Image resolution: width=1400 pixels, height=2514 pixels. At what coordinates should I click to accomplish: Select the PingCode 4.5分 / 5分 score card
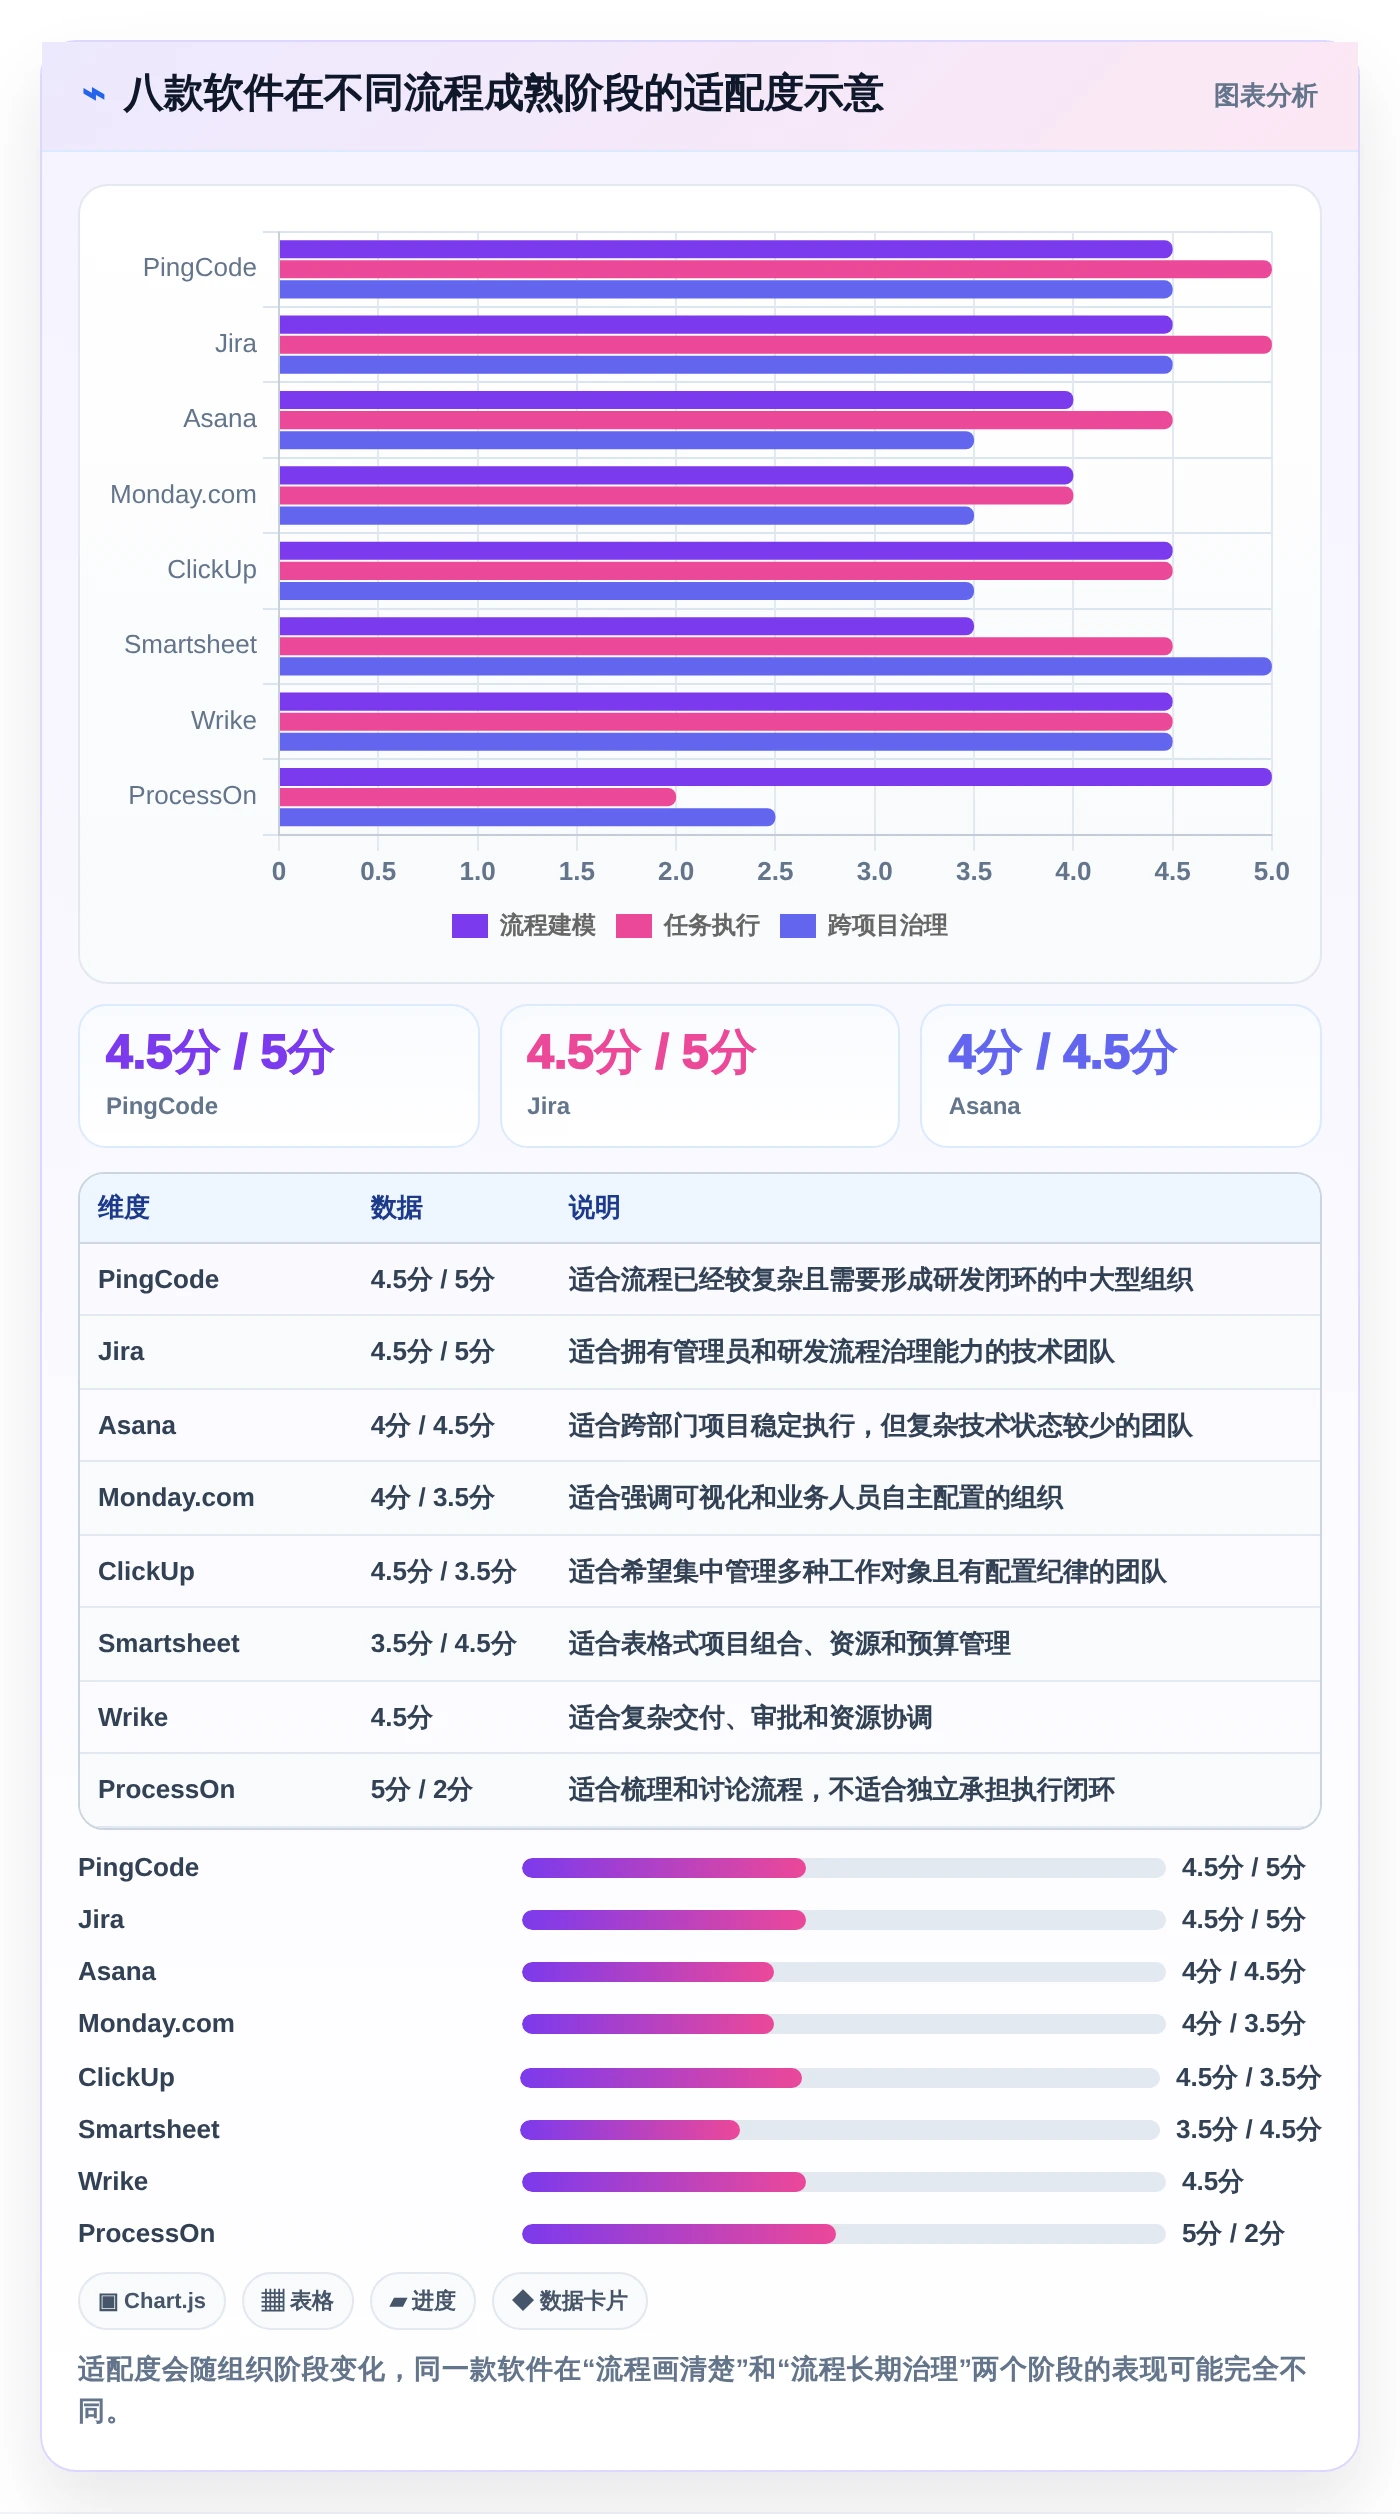pyautogui.click(x=279, y=1076)
